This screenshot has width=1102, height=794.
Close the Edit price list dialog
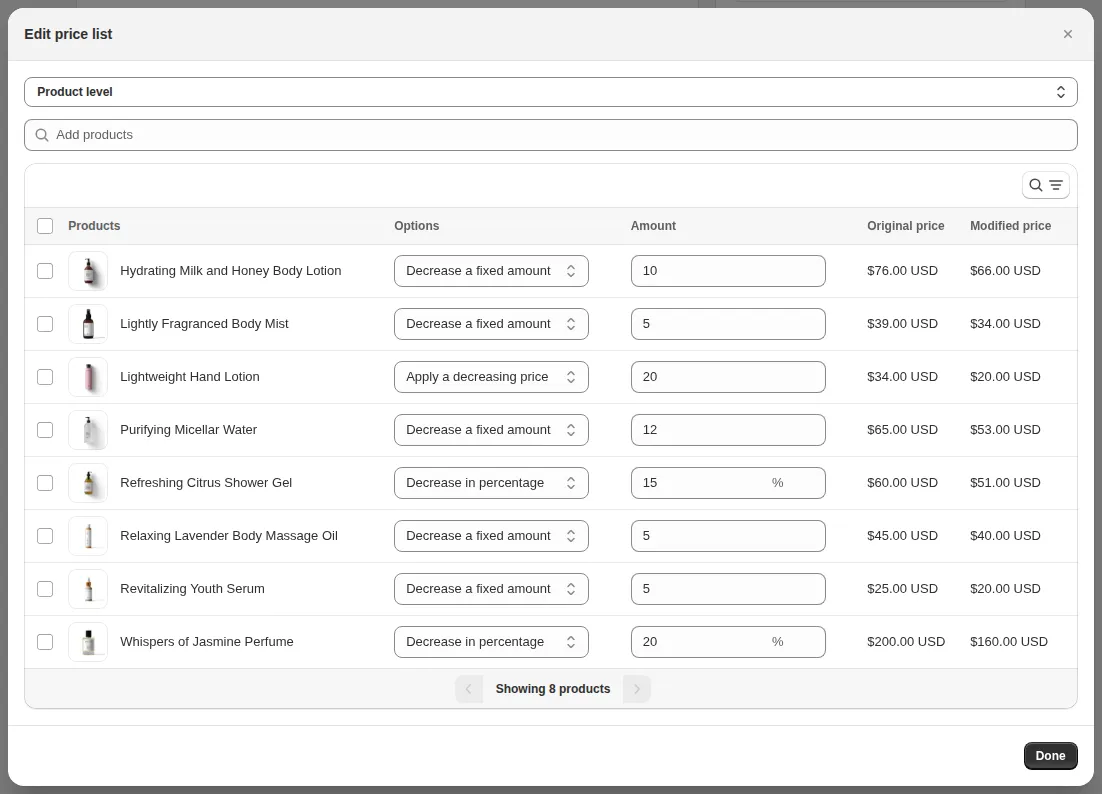1068,34
